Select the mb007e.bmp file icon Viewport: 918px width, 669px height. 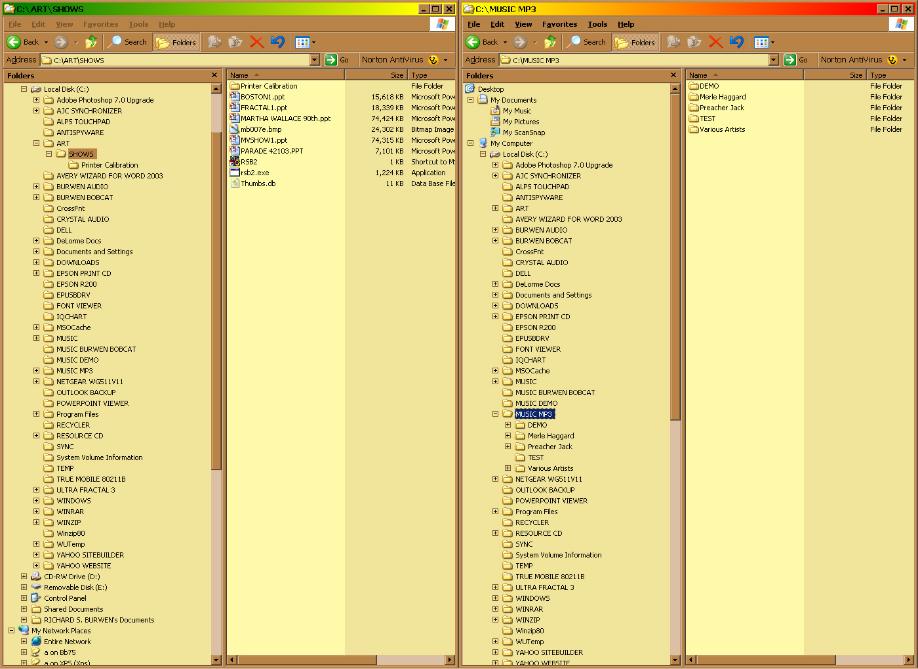[x=235, y=130]
